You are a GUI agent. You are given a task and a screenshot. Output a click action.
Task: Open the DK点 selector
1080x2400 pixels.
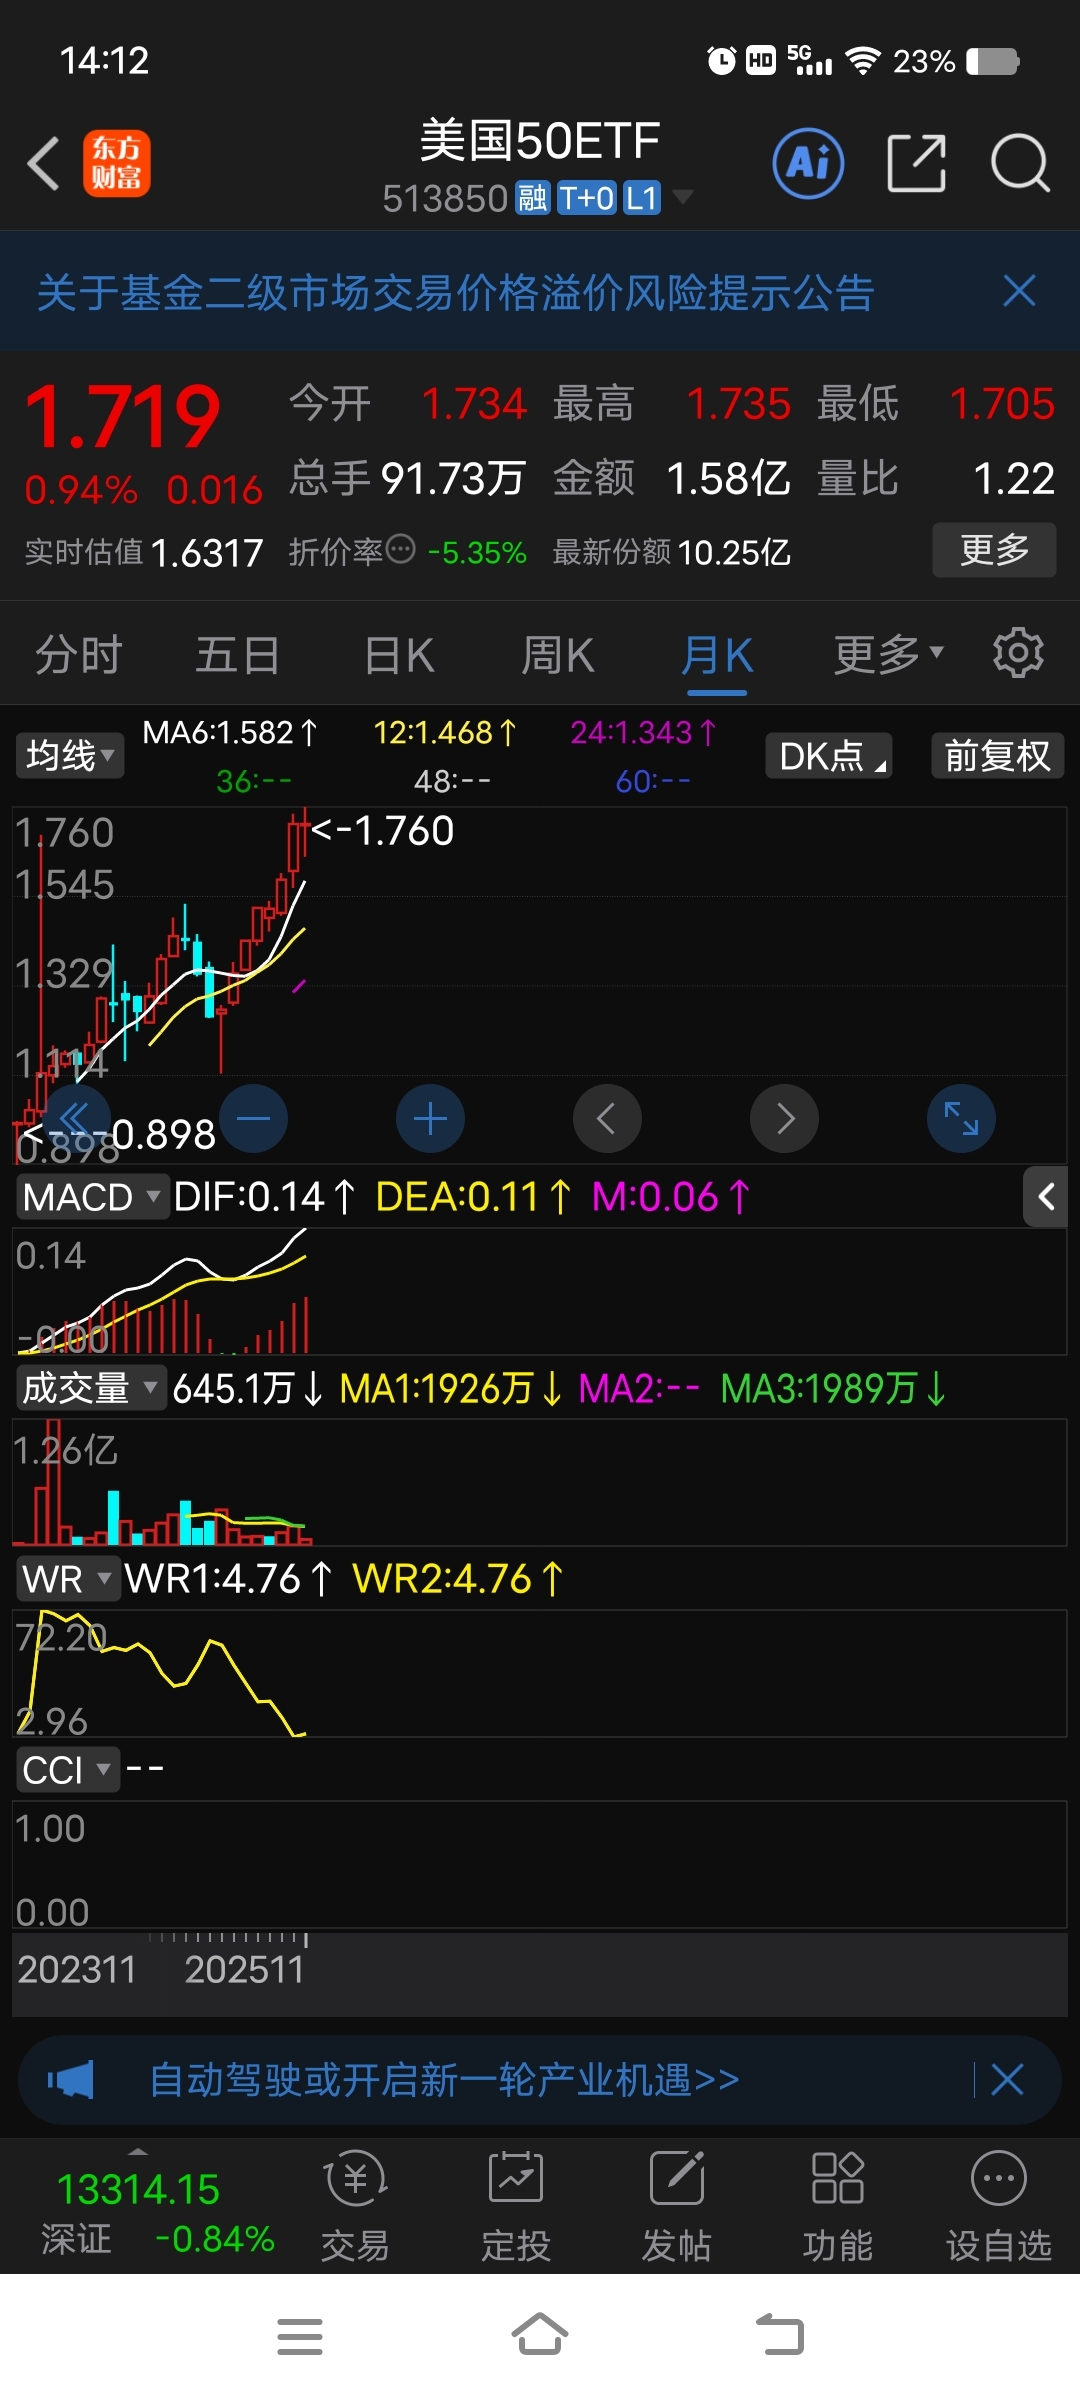(x=829, y=755)
